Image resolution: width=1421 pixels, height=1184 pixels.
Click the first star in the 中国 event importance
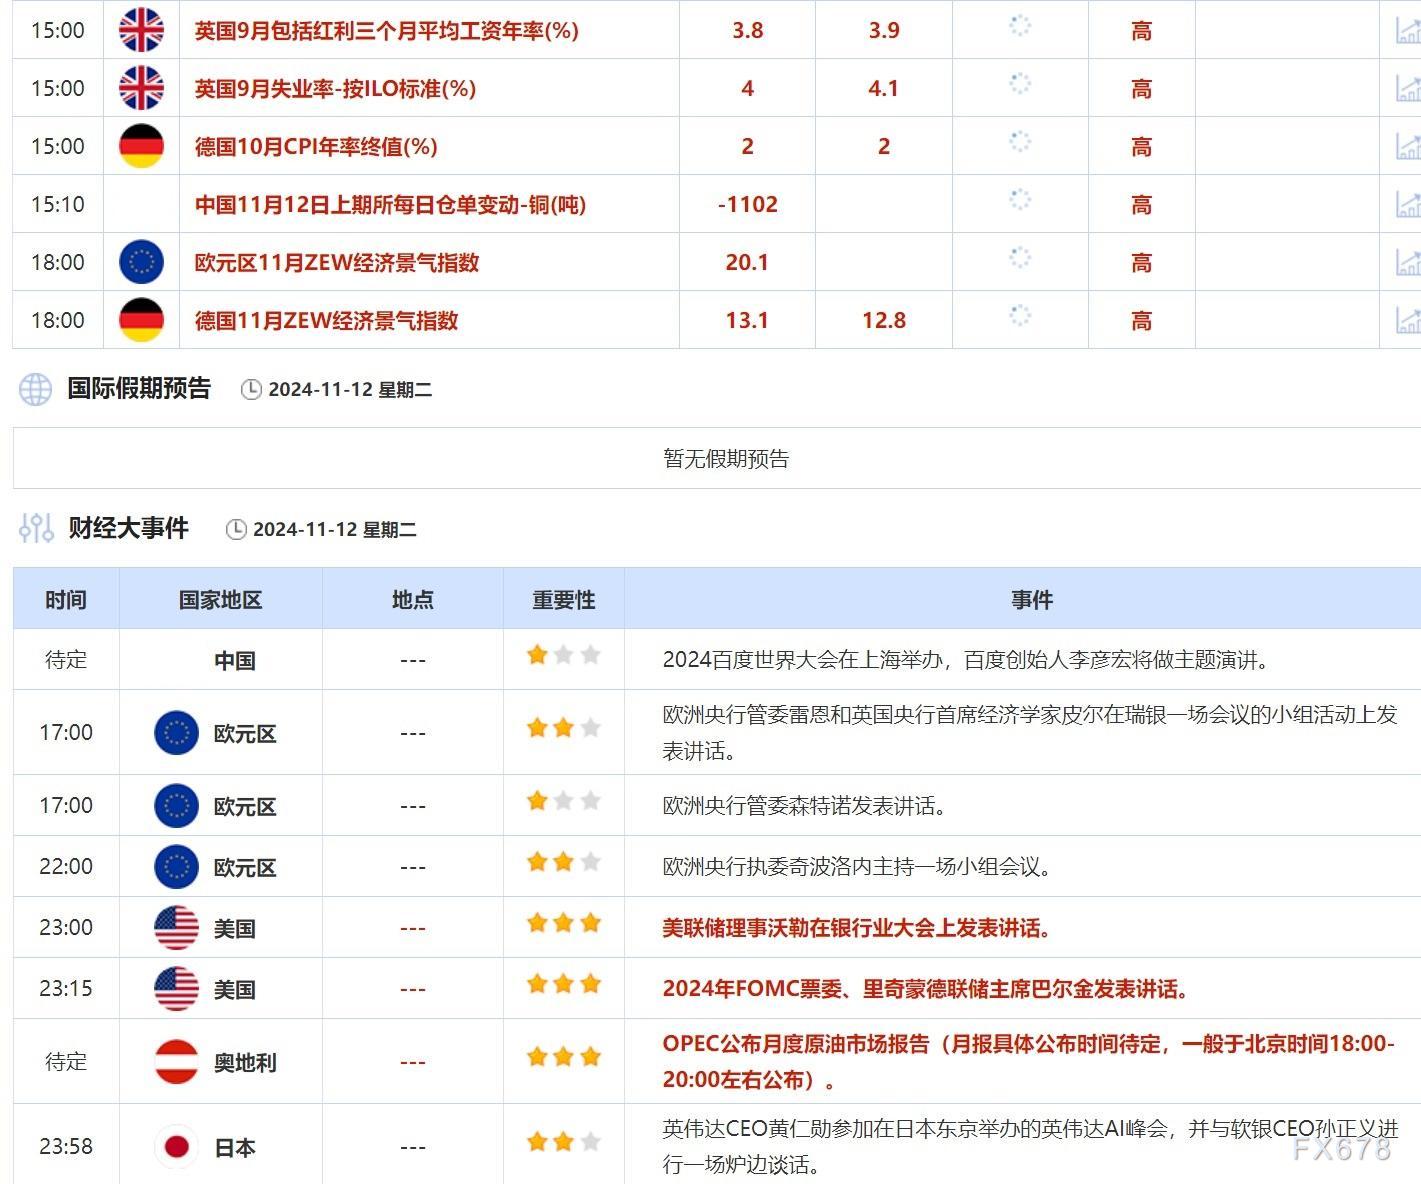coord(535,653)
